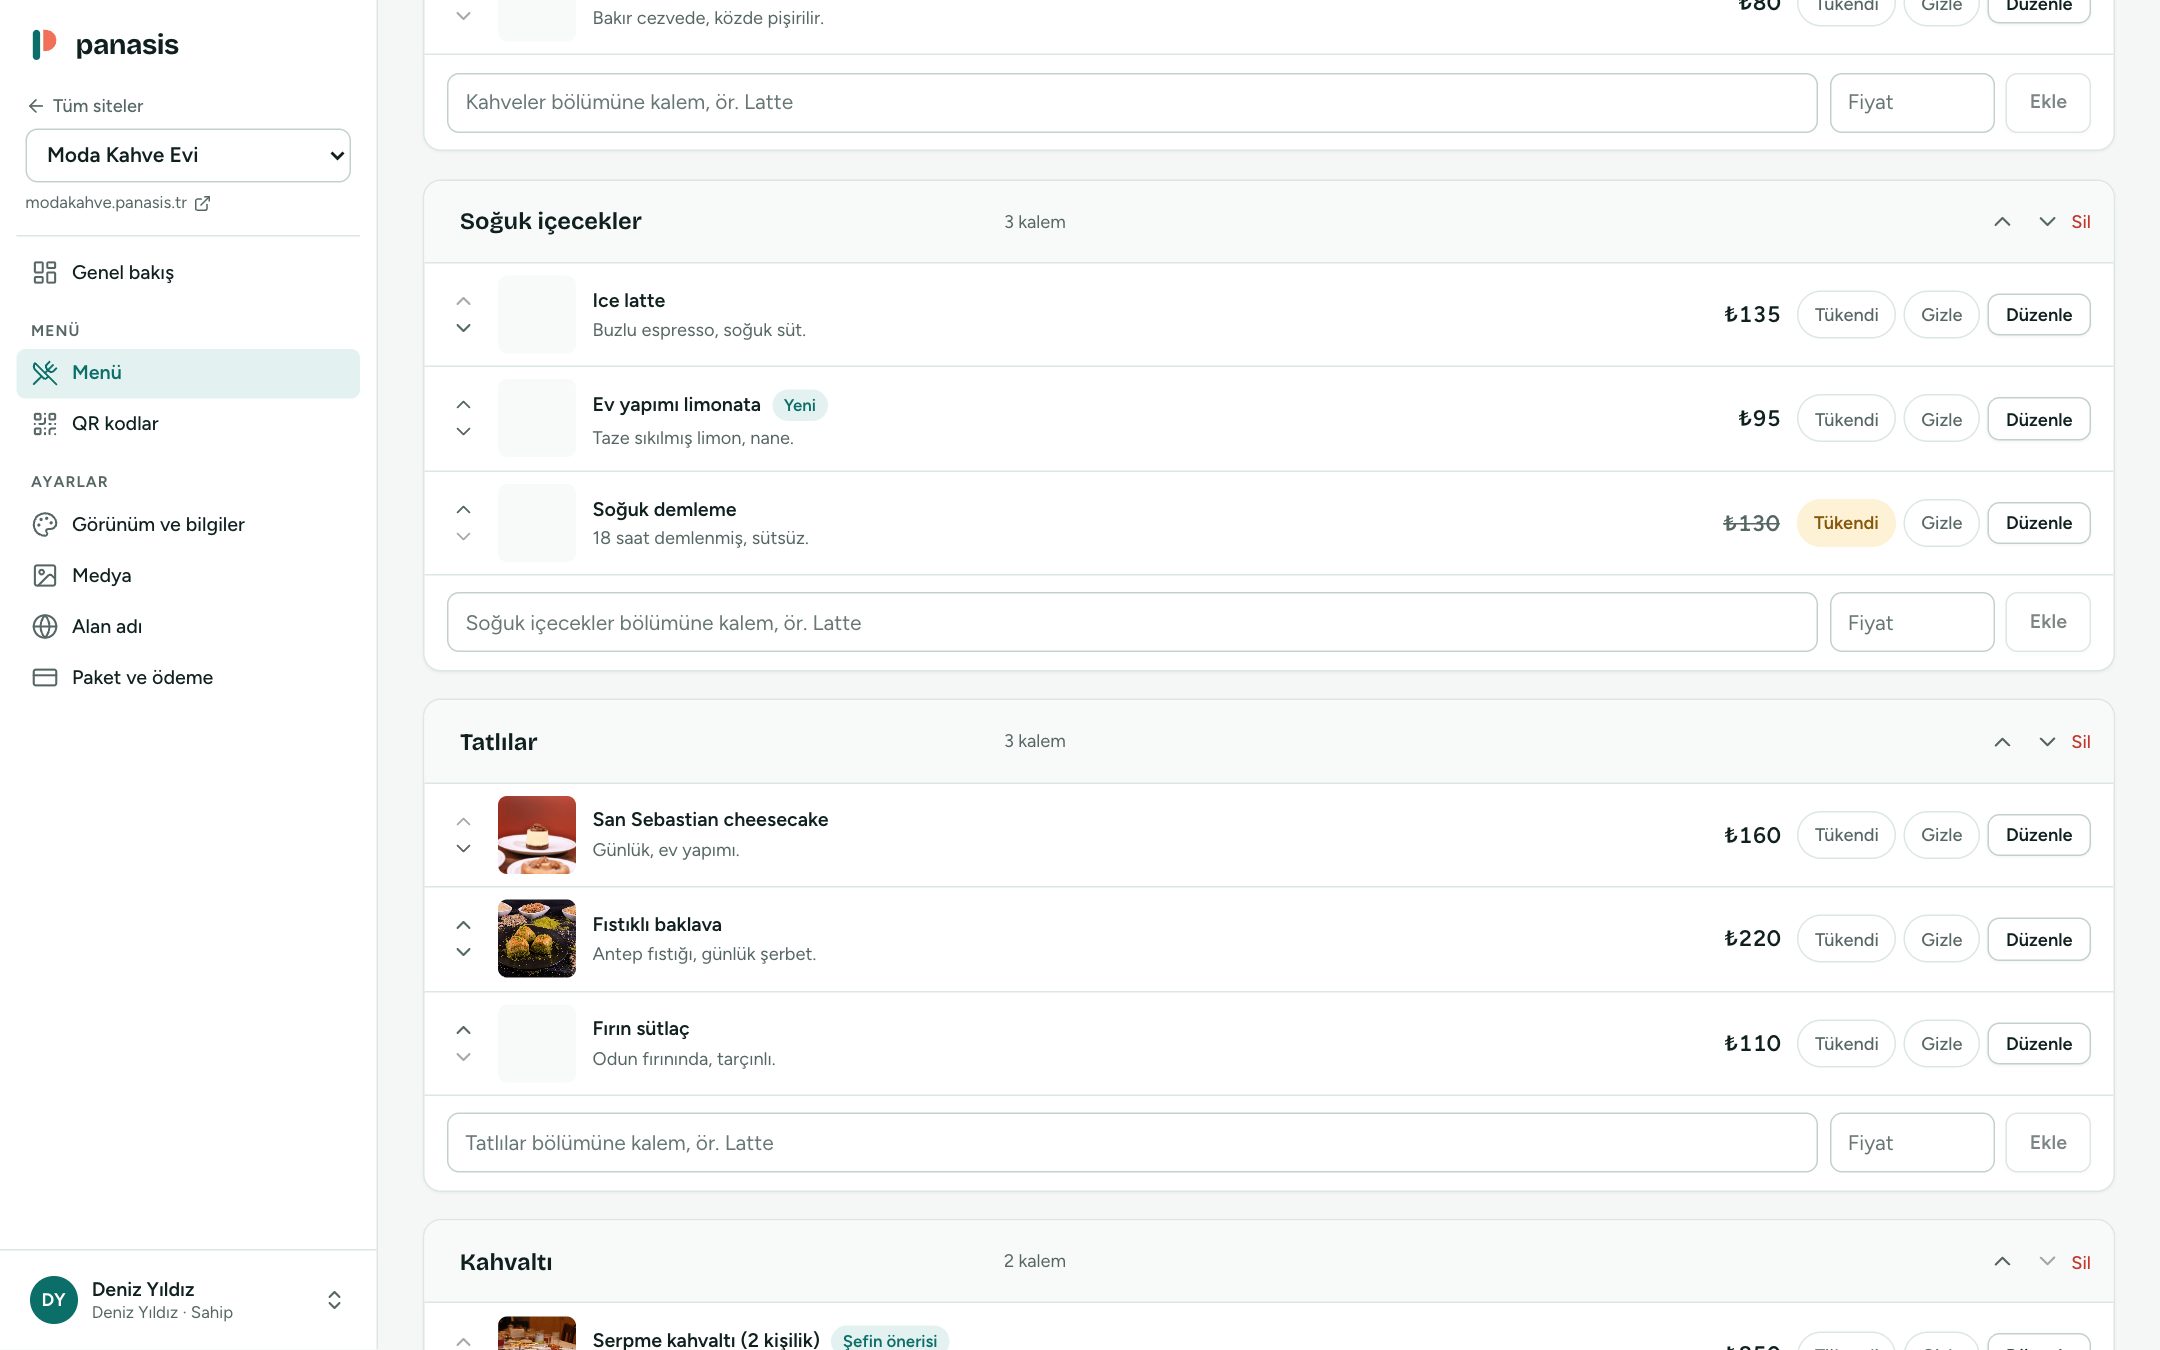Open the Moda Kahve Evi site dropdown

[x=188, y=155]
